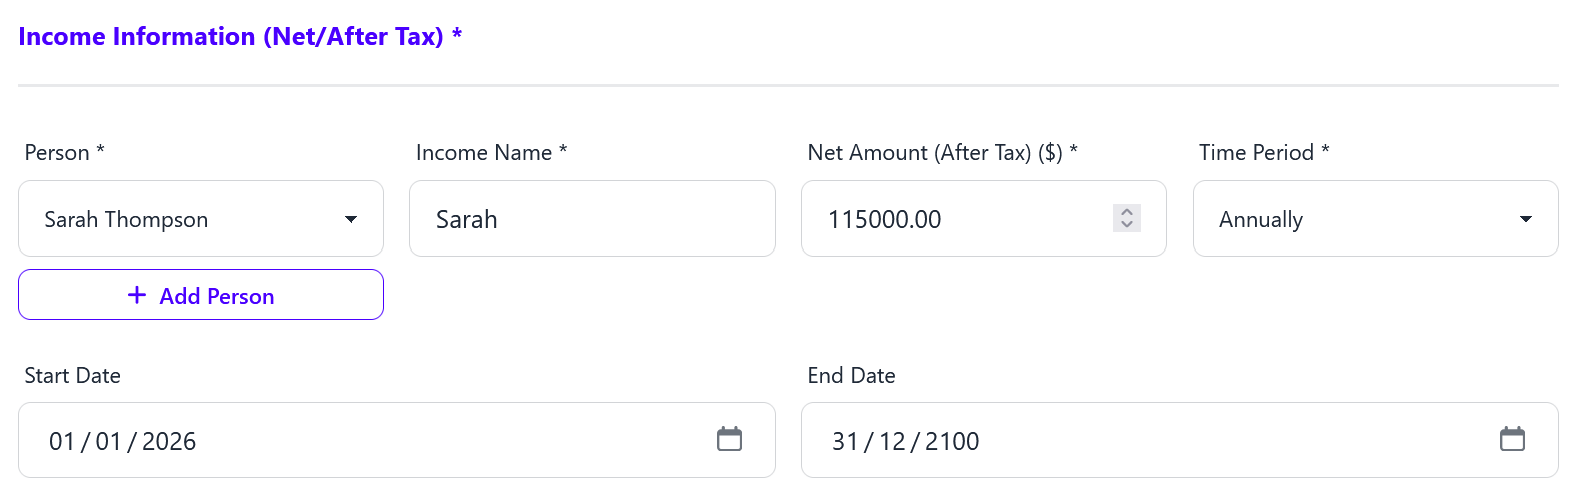Select the year 2026 in Start Date
This screenshot has width=1572, height=498.
tap(169, 442)
